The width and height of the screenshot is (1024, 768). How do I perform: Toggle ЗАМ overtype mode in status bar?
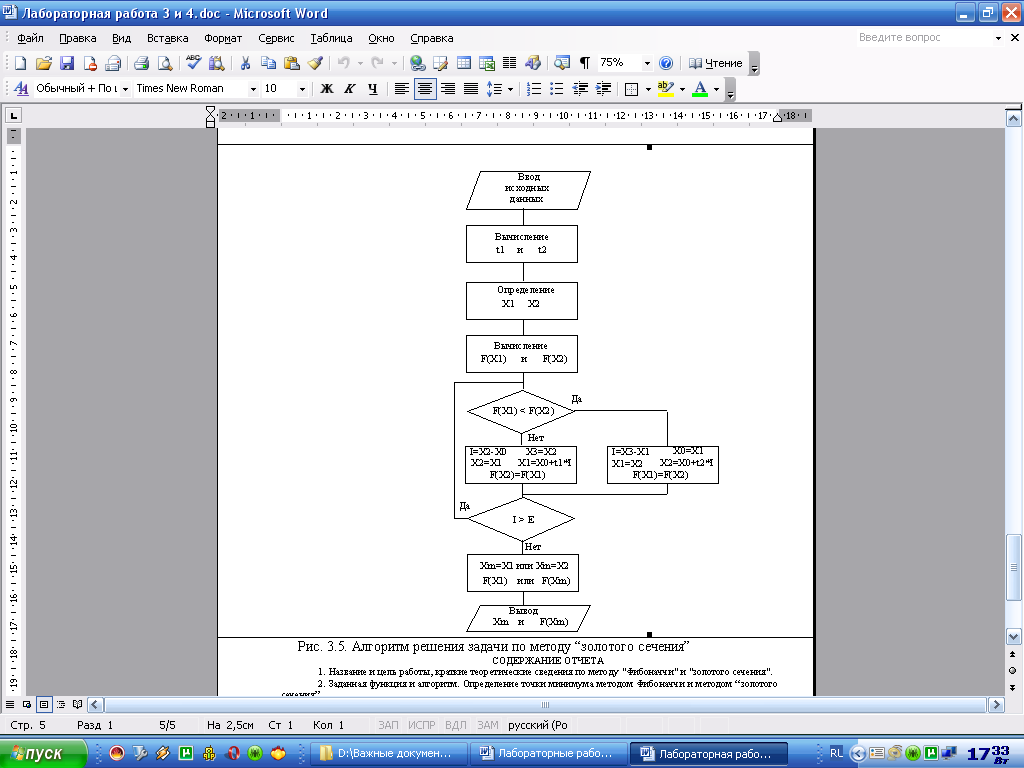tap(487, 725)
